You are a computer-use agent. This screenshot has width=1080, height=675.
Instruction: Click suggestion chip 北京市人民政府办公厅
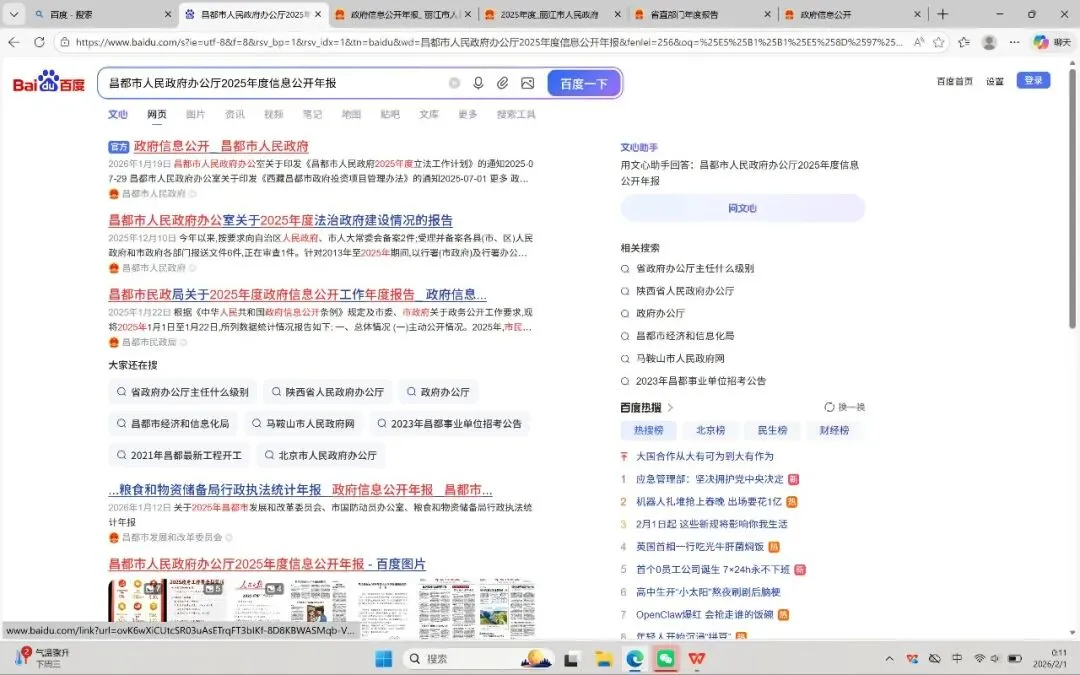pos(320,455)
